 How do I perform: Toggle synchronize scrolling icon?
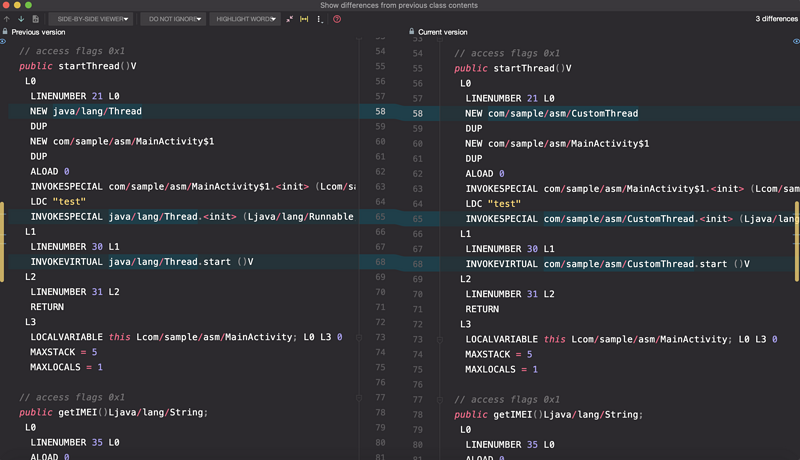[x=304, y=19]
